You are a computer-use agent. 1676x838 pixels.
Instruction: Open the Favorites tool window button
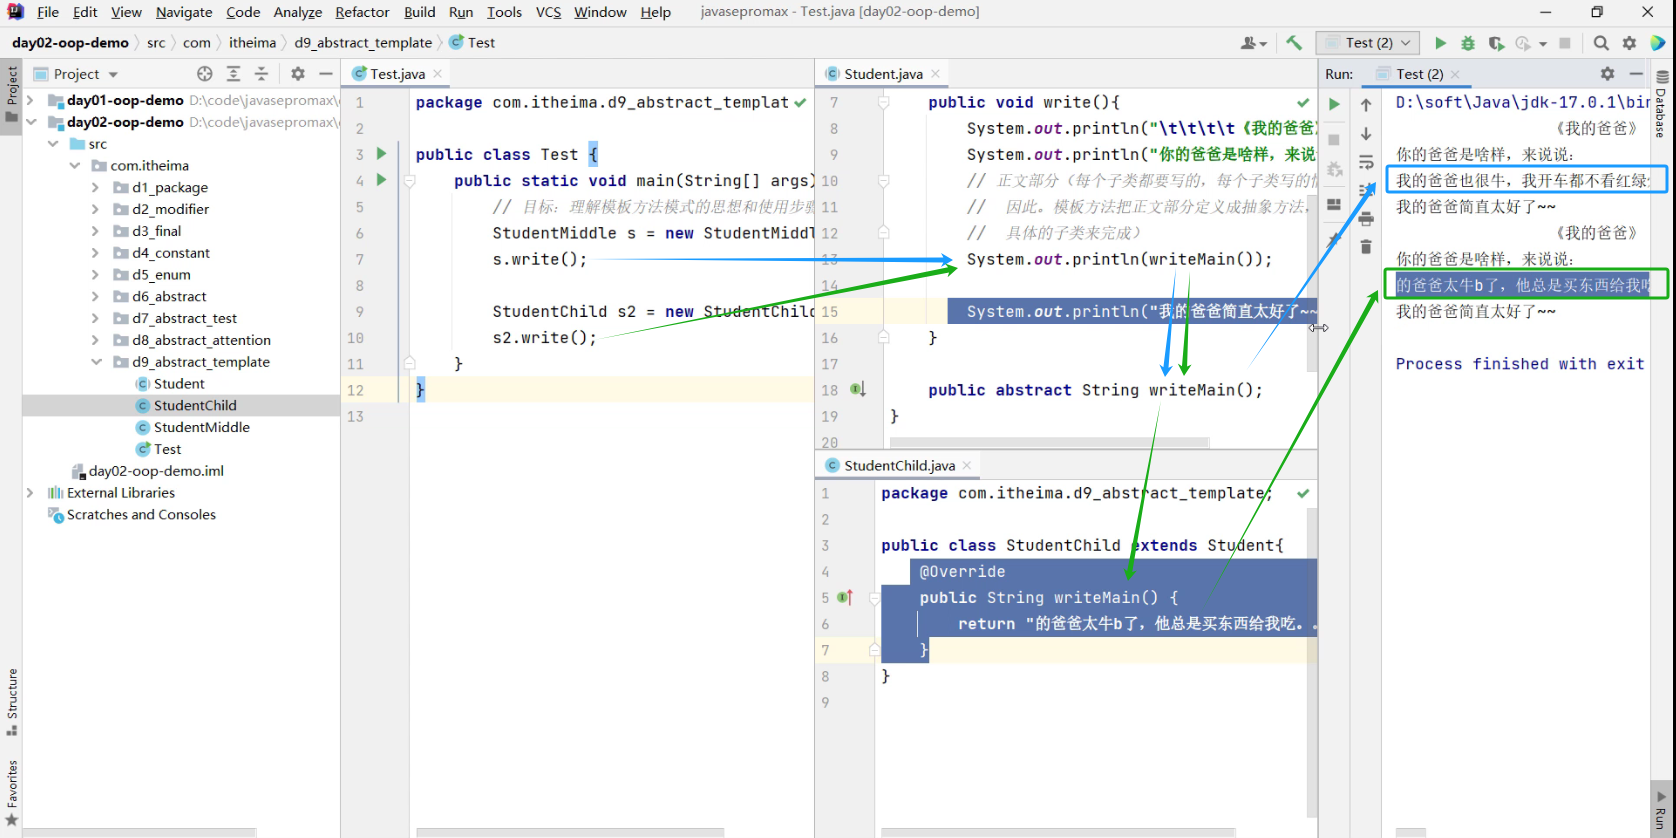pos(11,793)
